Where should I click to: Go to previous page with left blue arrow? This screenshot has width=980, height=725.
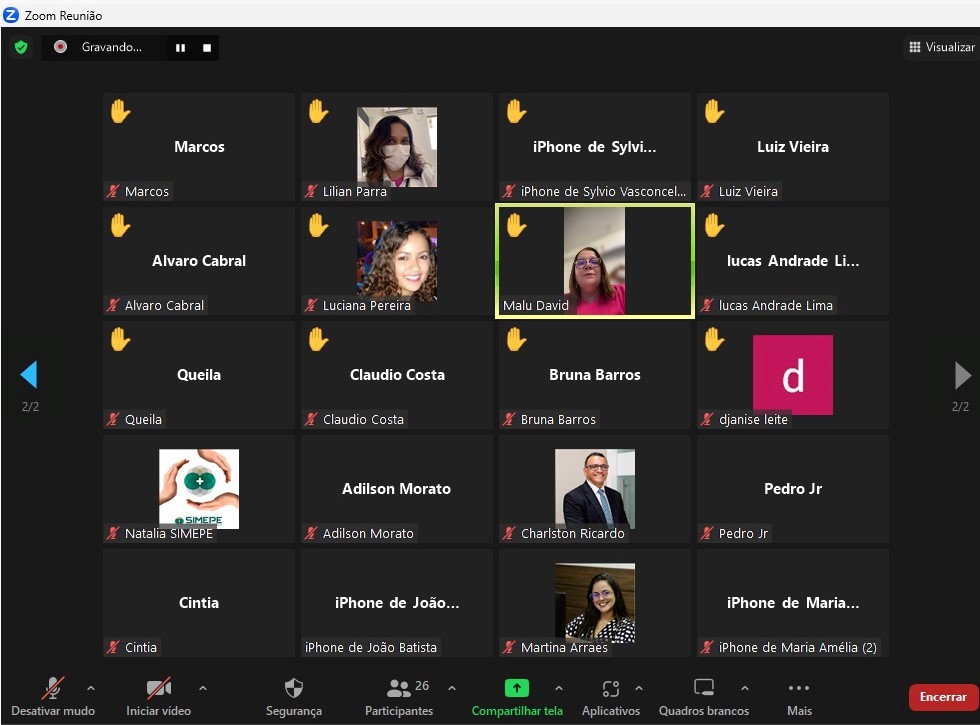(29, 375)
